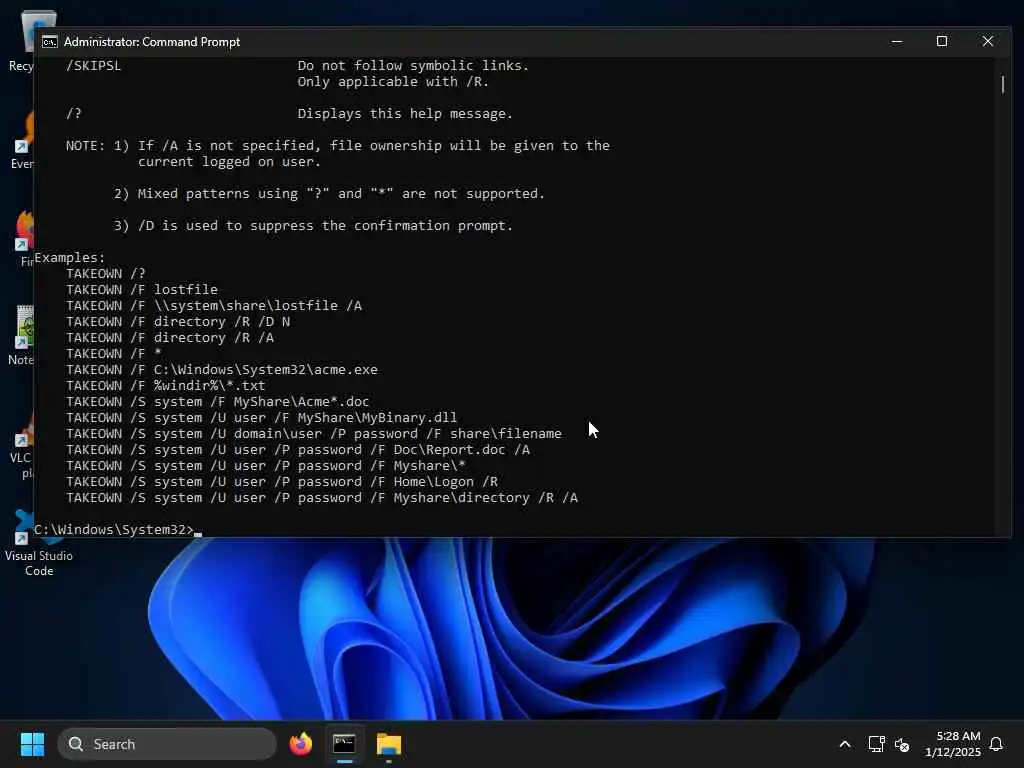Close the Command Prompt window
1024x768 pixels.
pyautogui.click(x=987, y=42)
